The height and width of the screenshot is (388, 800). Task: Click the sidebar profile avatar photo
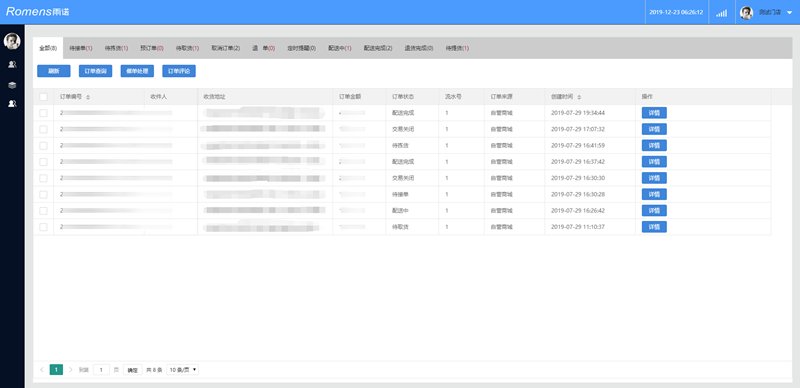point(12,41)
